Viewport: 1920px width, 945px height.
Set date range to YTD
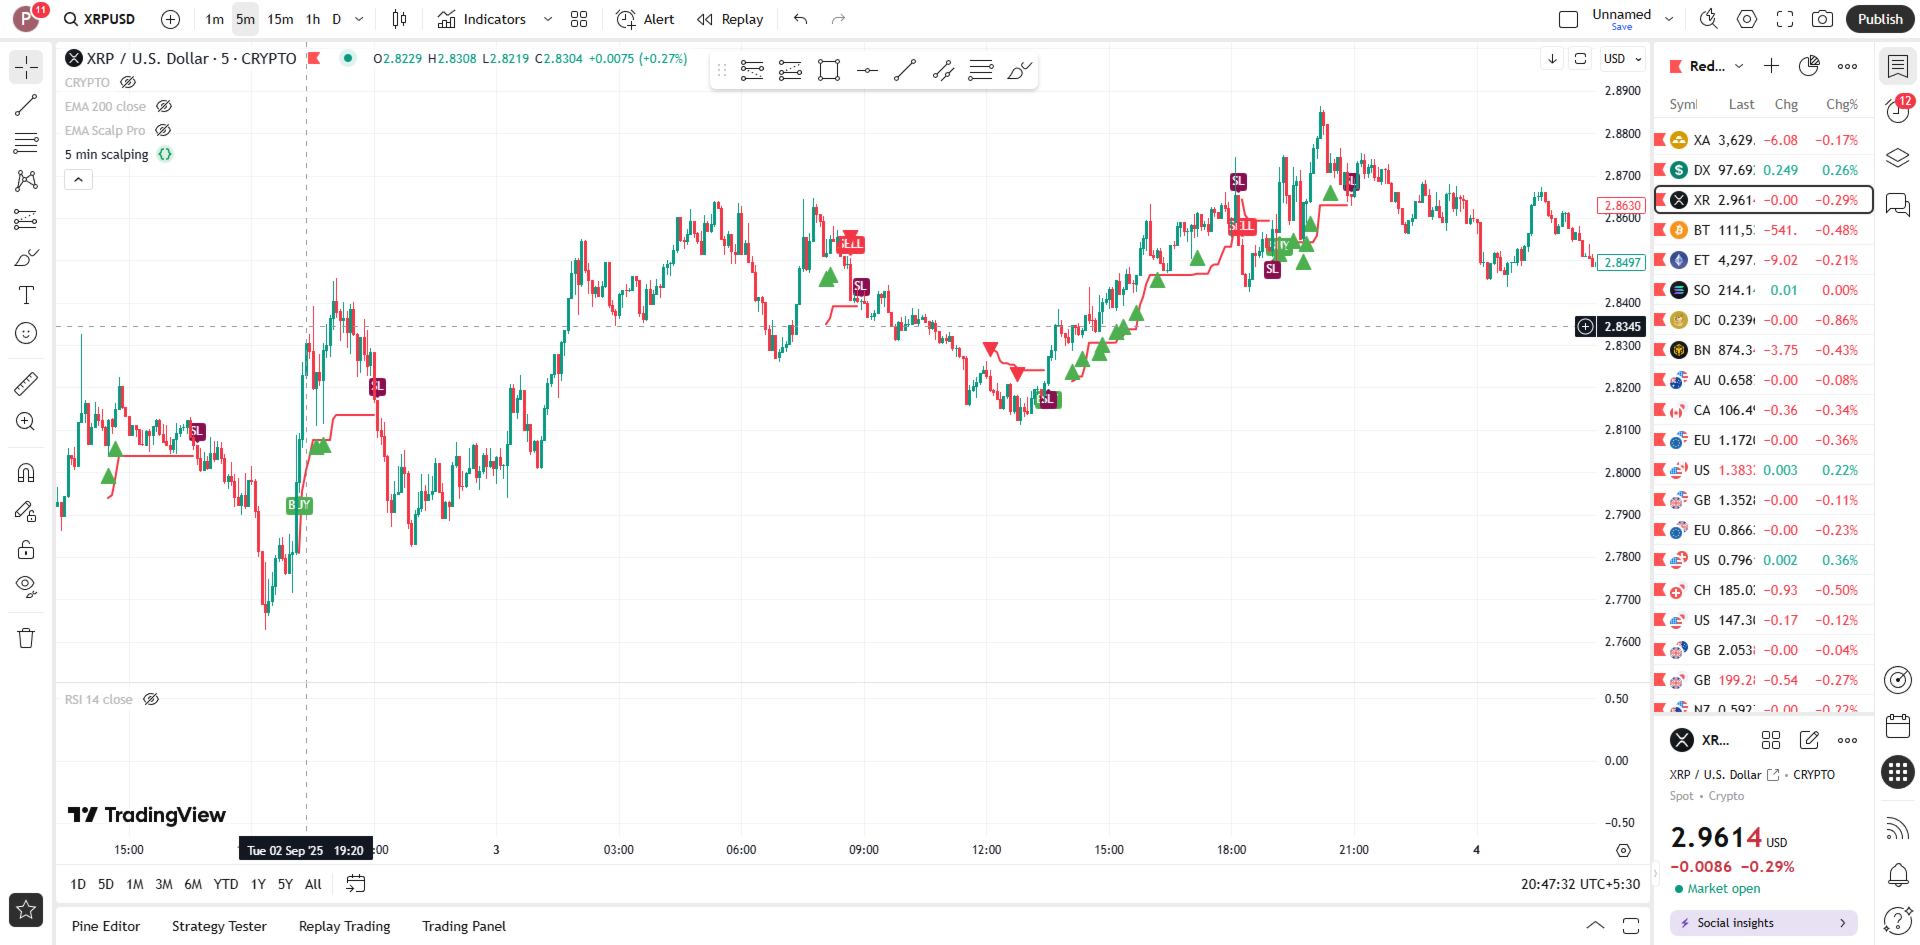tap(226, 884)
